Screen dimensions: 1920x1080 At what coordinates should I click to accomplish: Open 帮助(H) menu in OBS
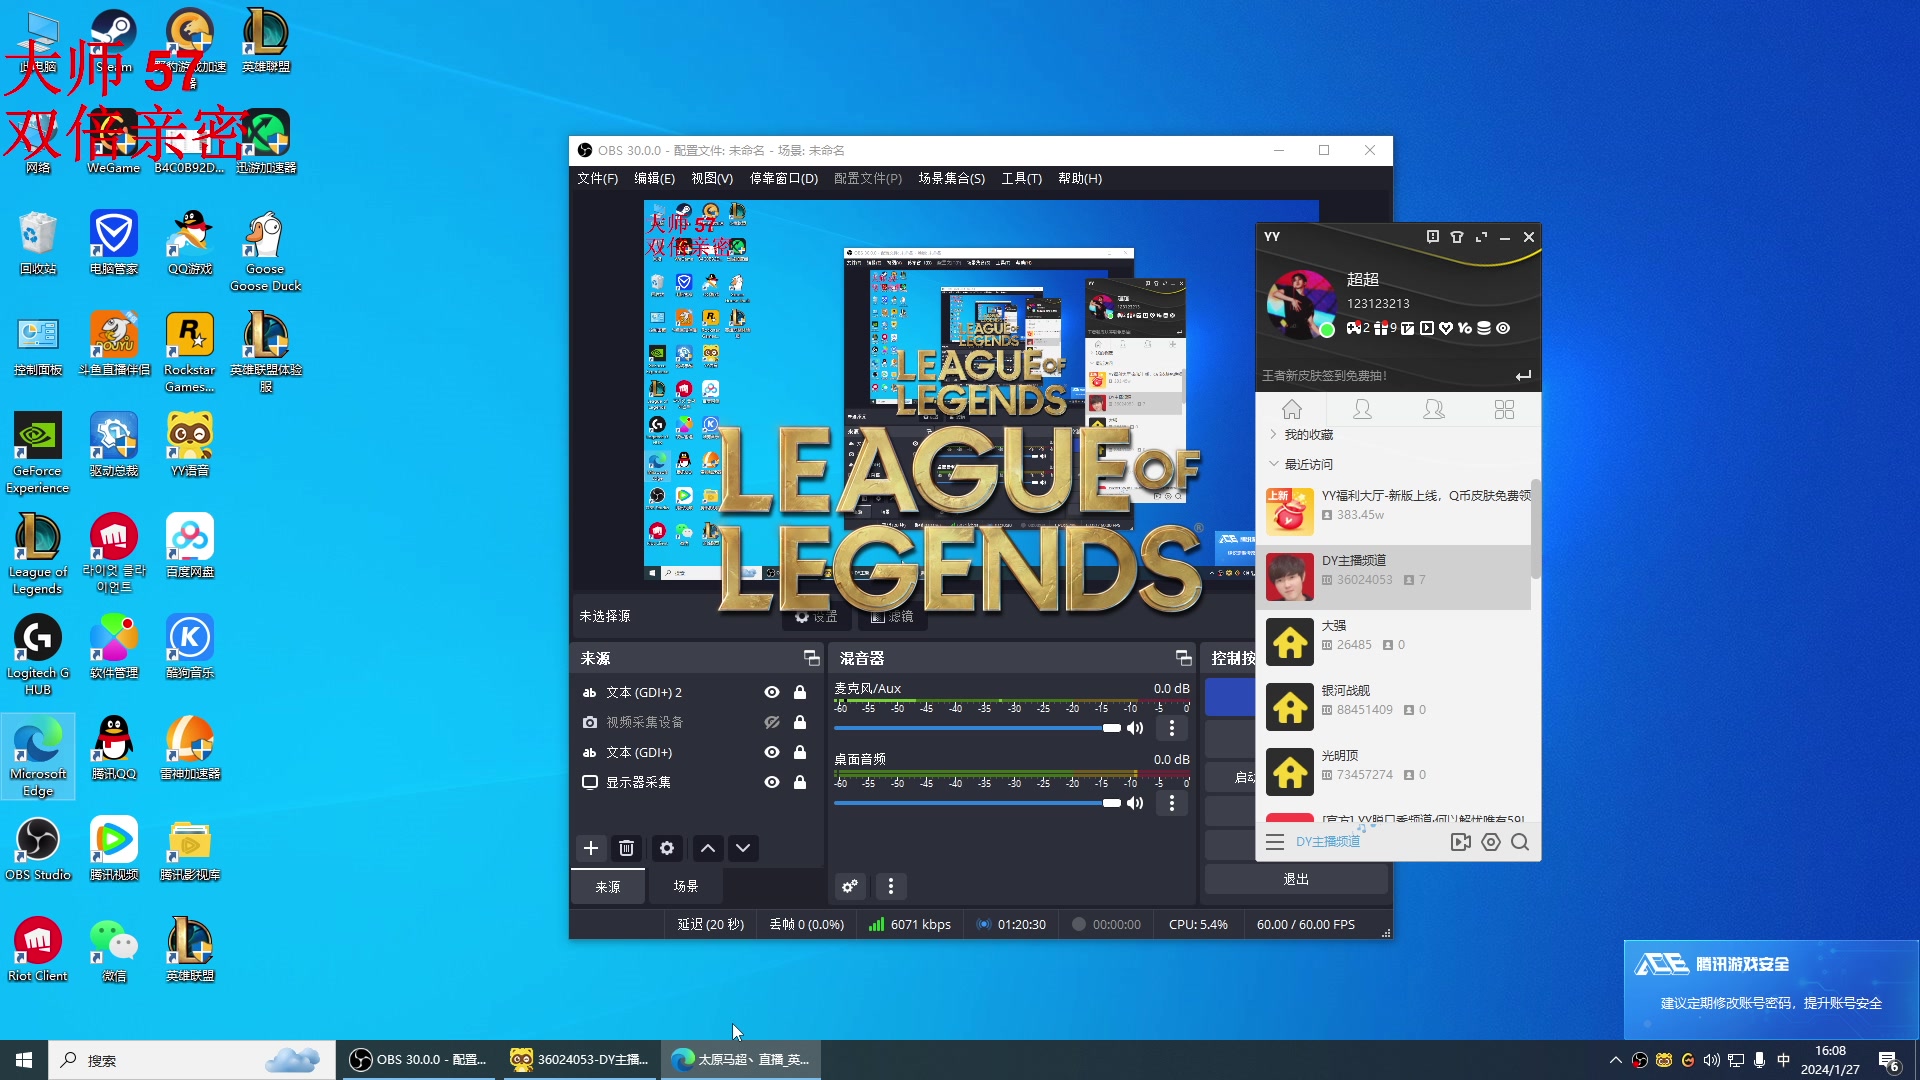point(1080,178)
